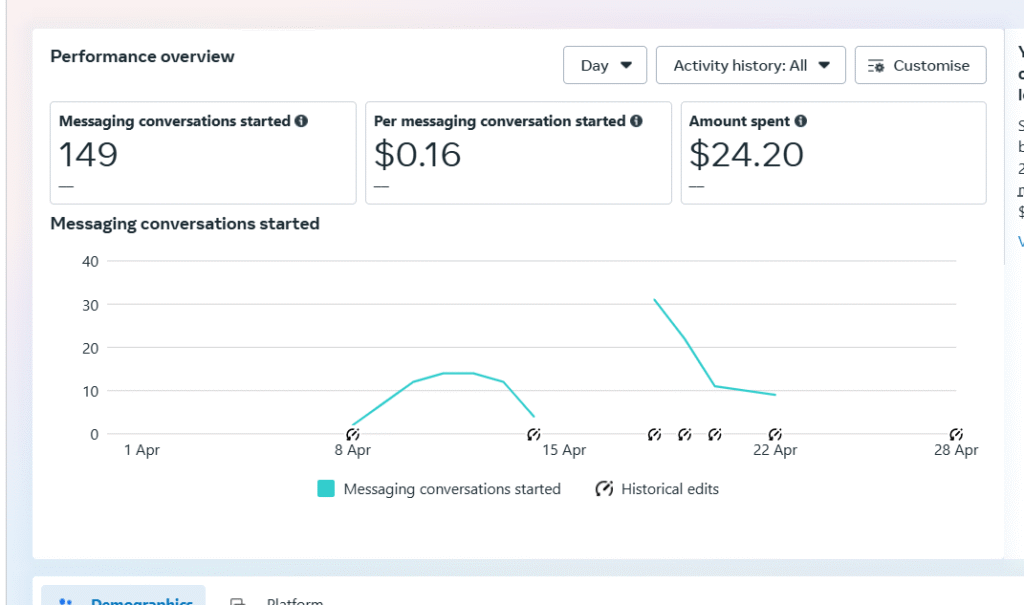Select the historical edit marker near 14 Apr
The width and height of the screenshot is (1024, 605).
pos(534,434)
